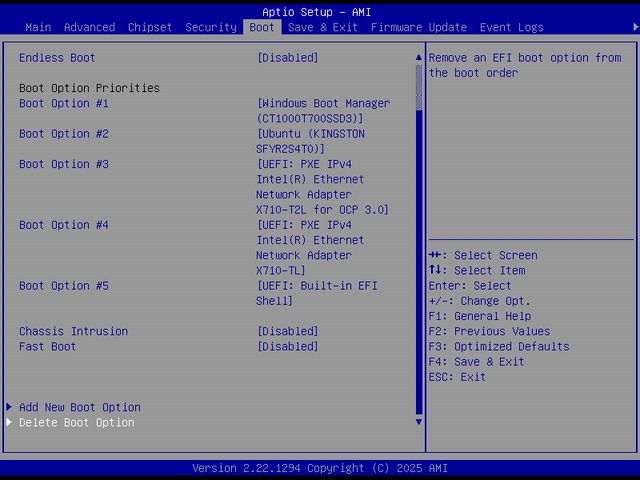Toggle Chassis Intrusion Disabled value

(287, 331)
